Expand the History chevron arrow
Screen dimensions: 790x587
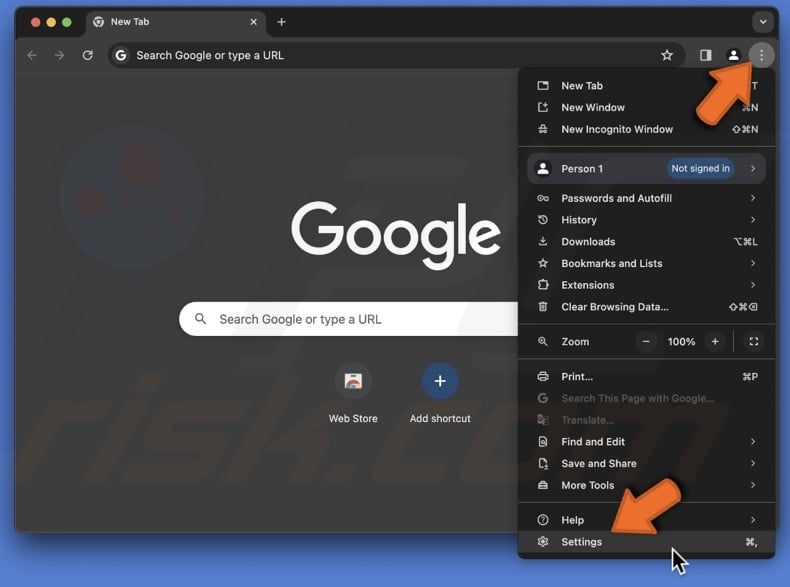click(753, 220)
